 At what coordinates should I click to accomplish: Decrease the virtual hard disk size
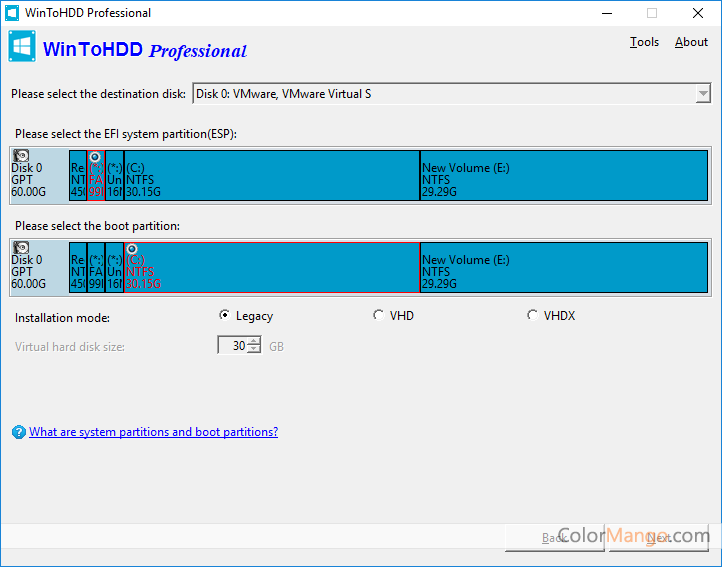pyautogui.click(x=254, y=350)
